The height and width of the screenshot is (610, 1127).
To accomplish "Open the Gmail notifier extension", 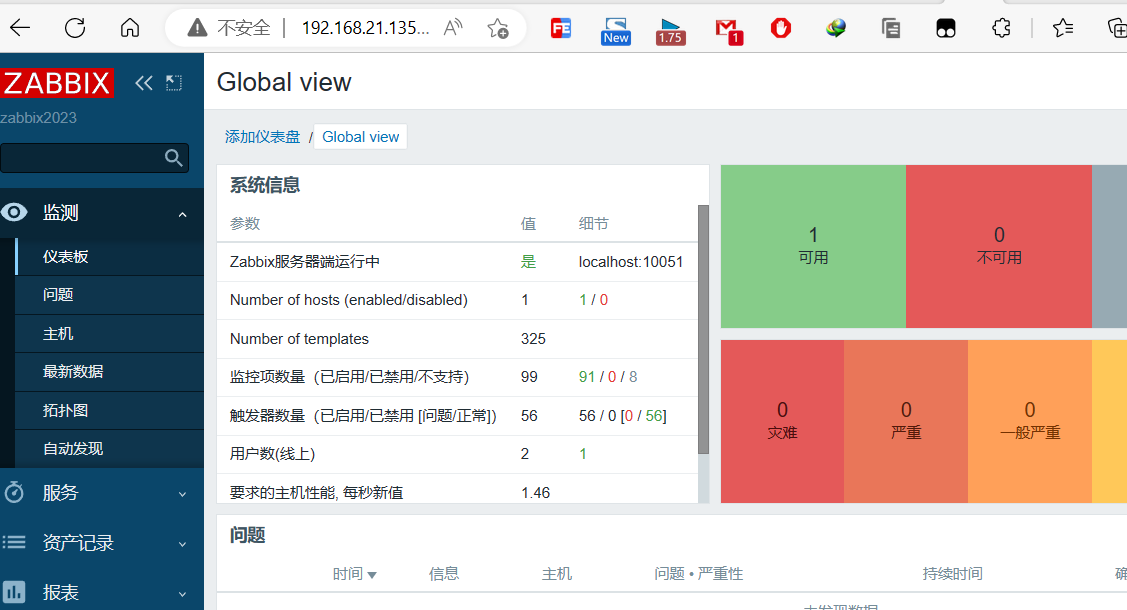I will tap(728, 31).
